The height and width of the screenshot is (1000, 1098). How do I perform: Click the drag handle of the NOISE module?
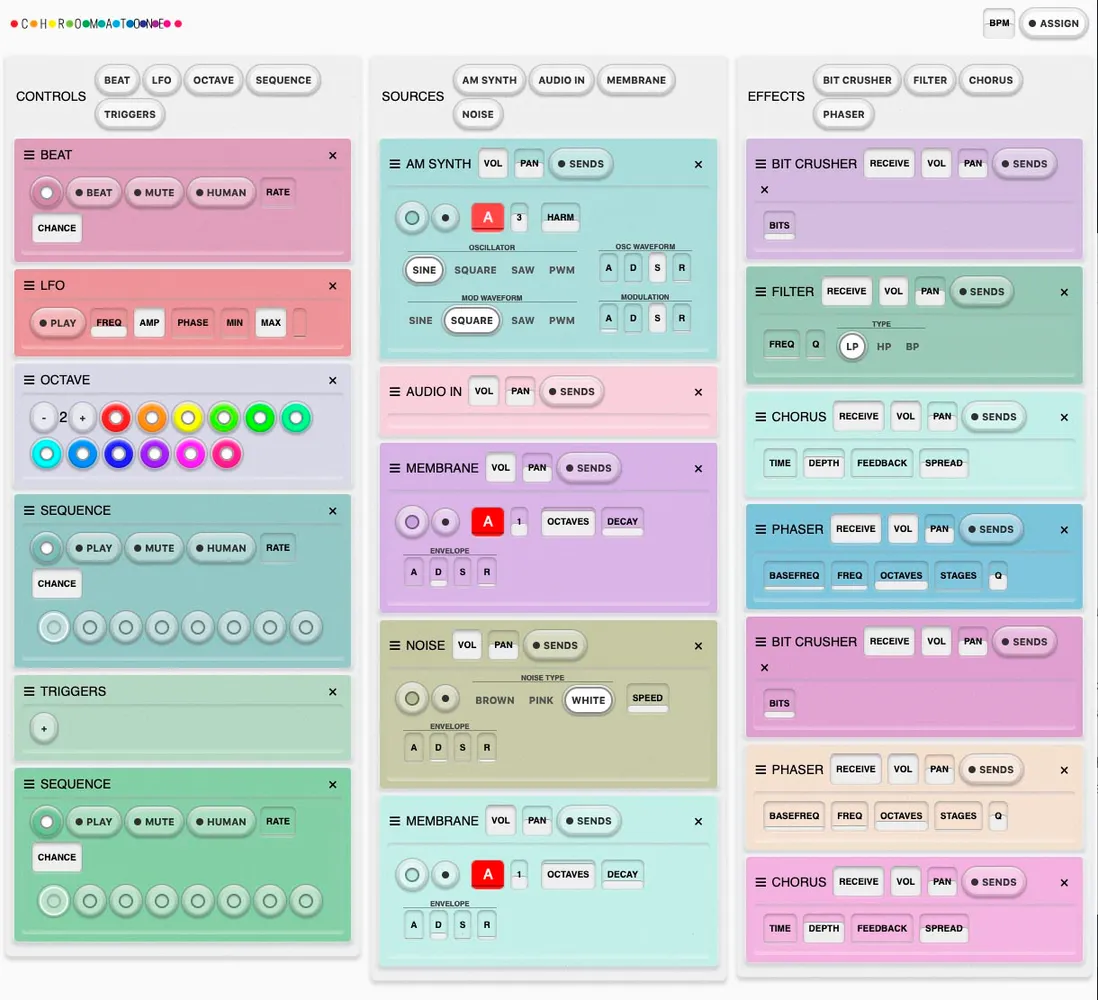click(395, 645)
